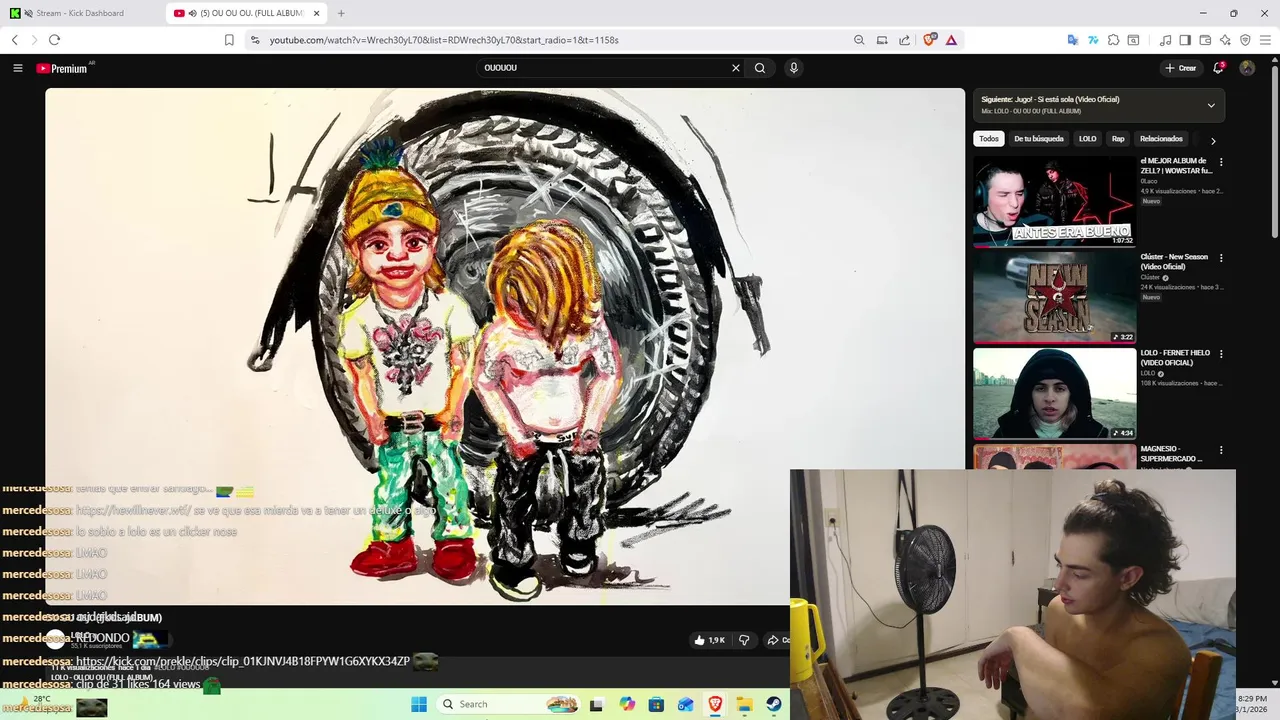The width and height of the screenshot is (1280, 720).
Task: Go to YouTube Premium home logo
Action: 64,68
